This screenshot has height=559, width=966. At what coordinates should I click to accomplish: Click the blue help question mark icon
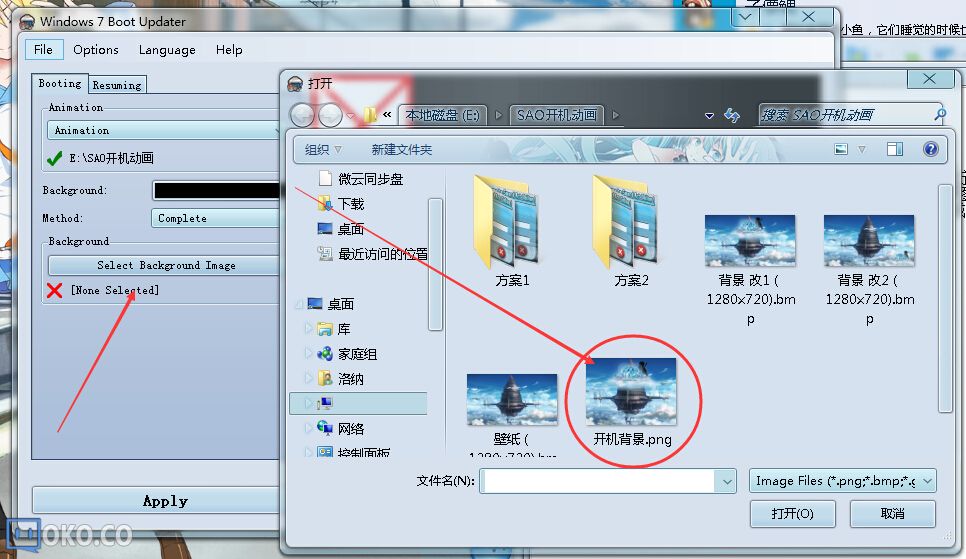pos(931,149)
